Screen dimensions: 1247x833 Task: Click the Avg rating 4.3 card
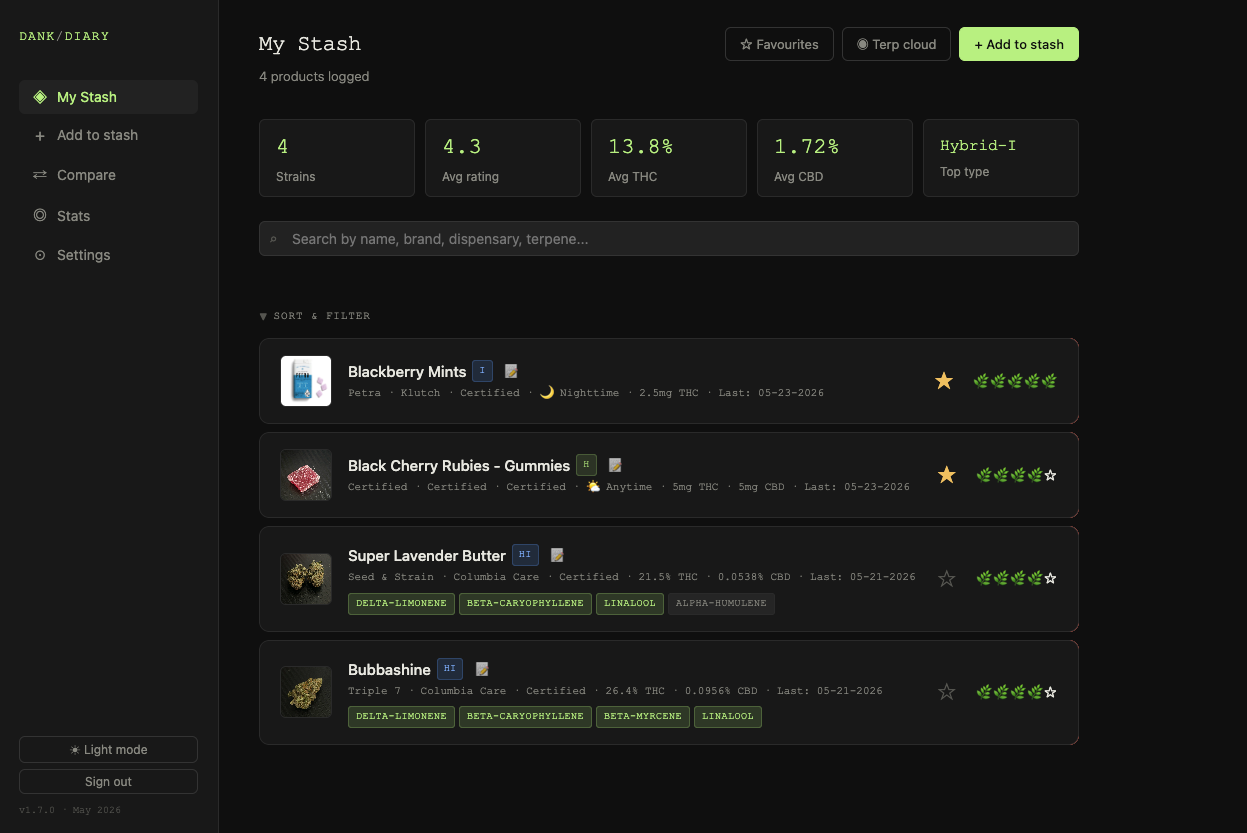503,158
